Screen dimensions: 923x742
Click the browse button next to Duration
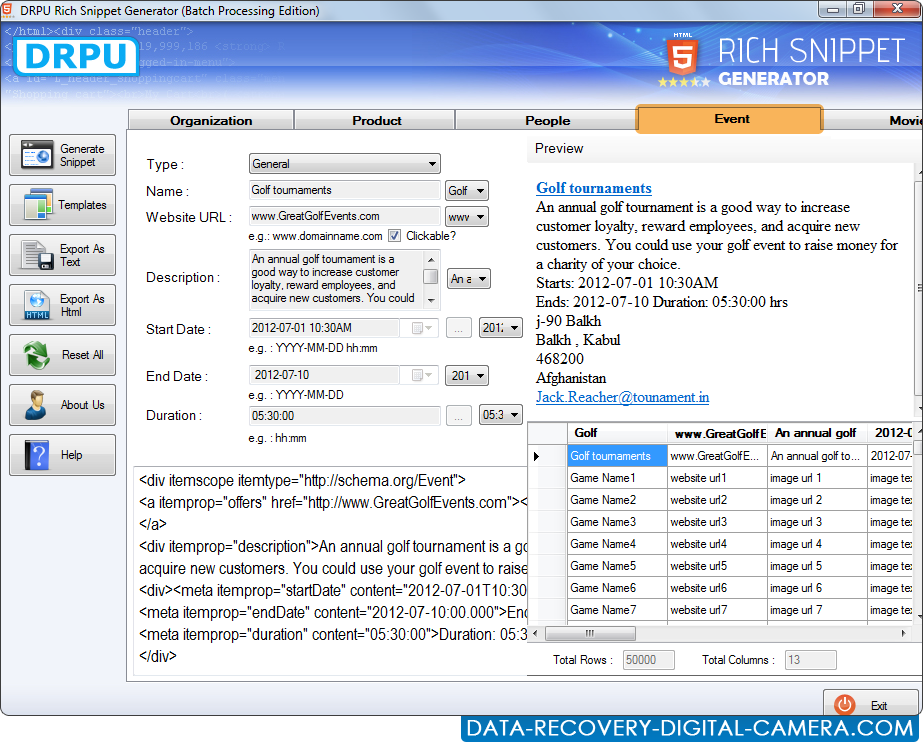click(459, 415)
